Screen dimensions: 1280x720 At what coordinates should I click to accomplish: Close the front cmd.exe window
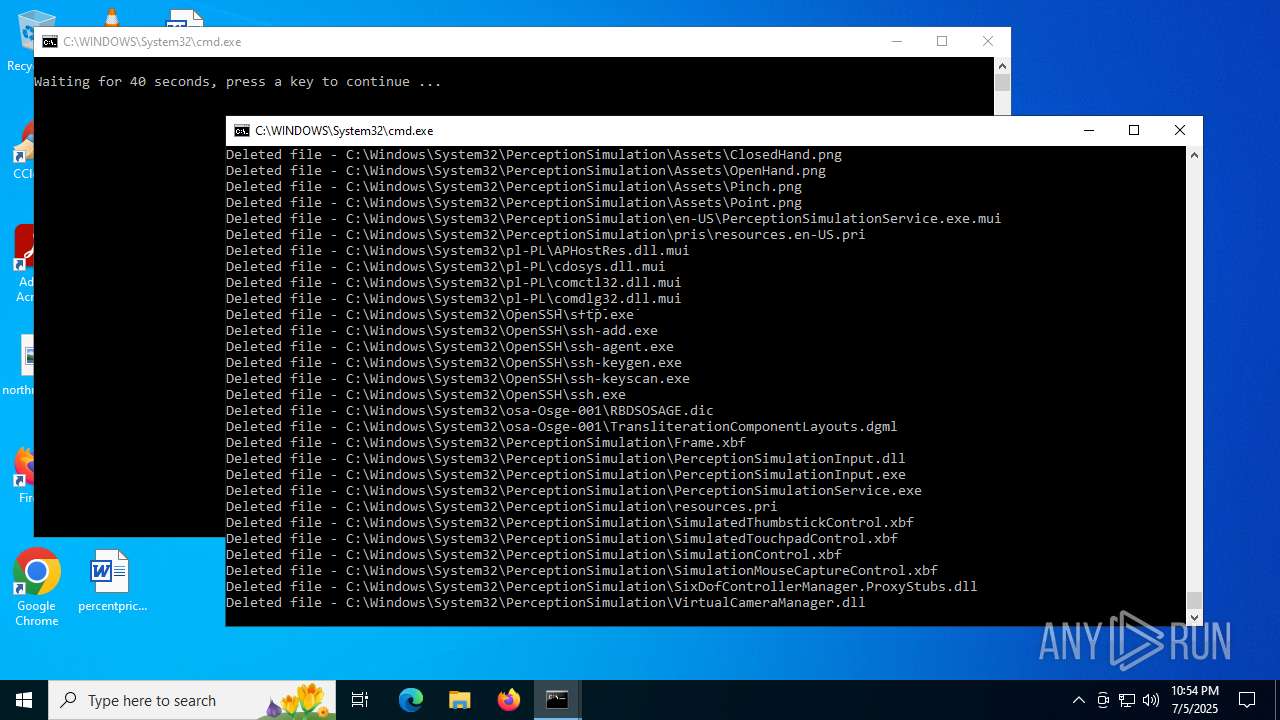point(1180,131)
